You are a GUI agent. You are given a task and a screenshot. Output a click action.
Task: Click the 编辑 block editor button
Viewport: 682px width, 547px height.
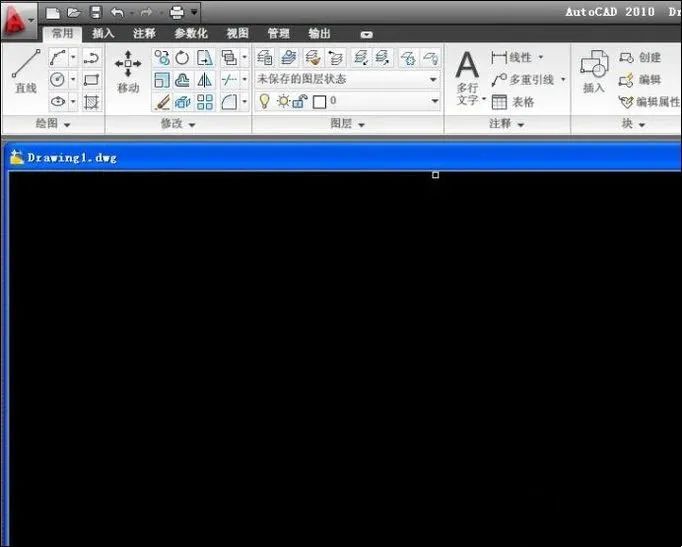click(640, 80)
